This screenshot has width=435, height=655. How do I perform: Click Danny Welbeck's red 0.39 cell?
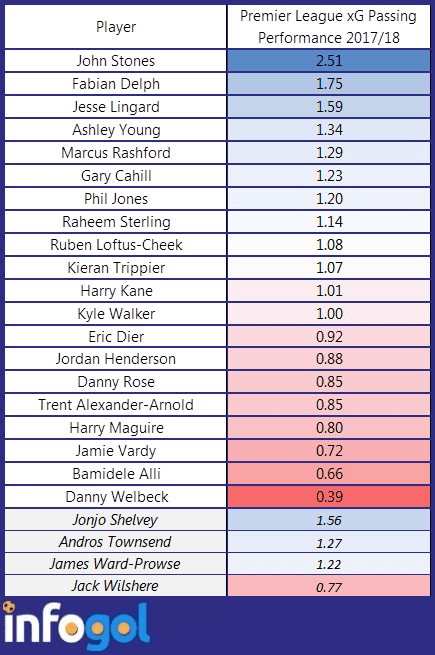click(328, 497)
